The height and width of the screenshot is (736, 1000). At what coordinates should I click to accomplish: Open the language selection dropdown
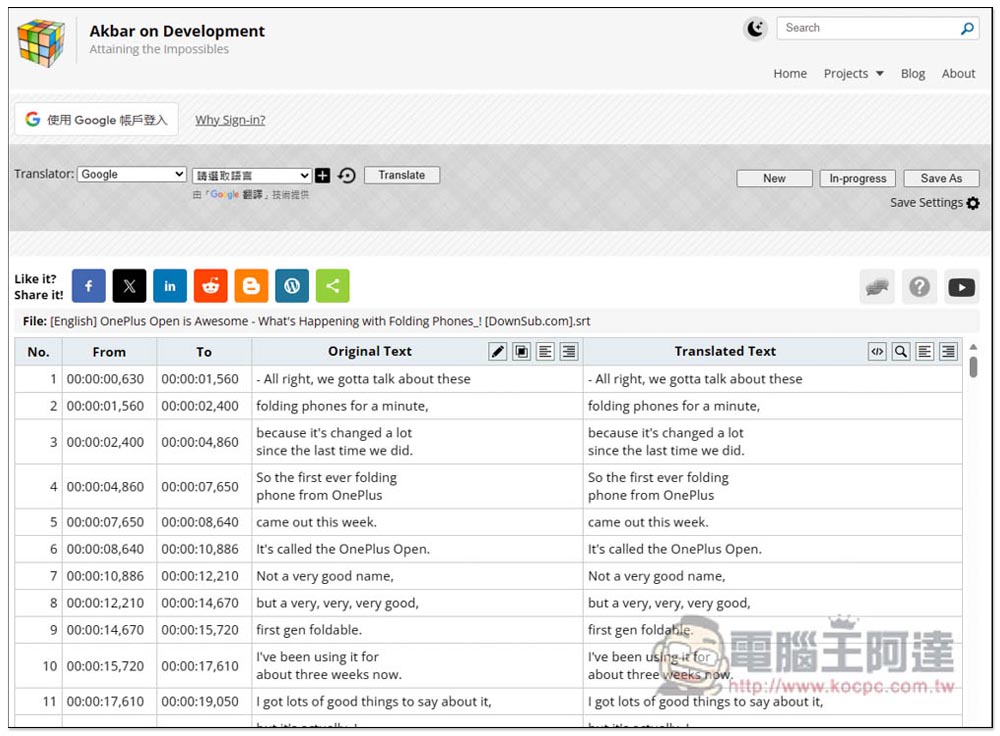click(252, 175)
